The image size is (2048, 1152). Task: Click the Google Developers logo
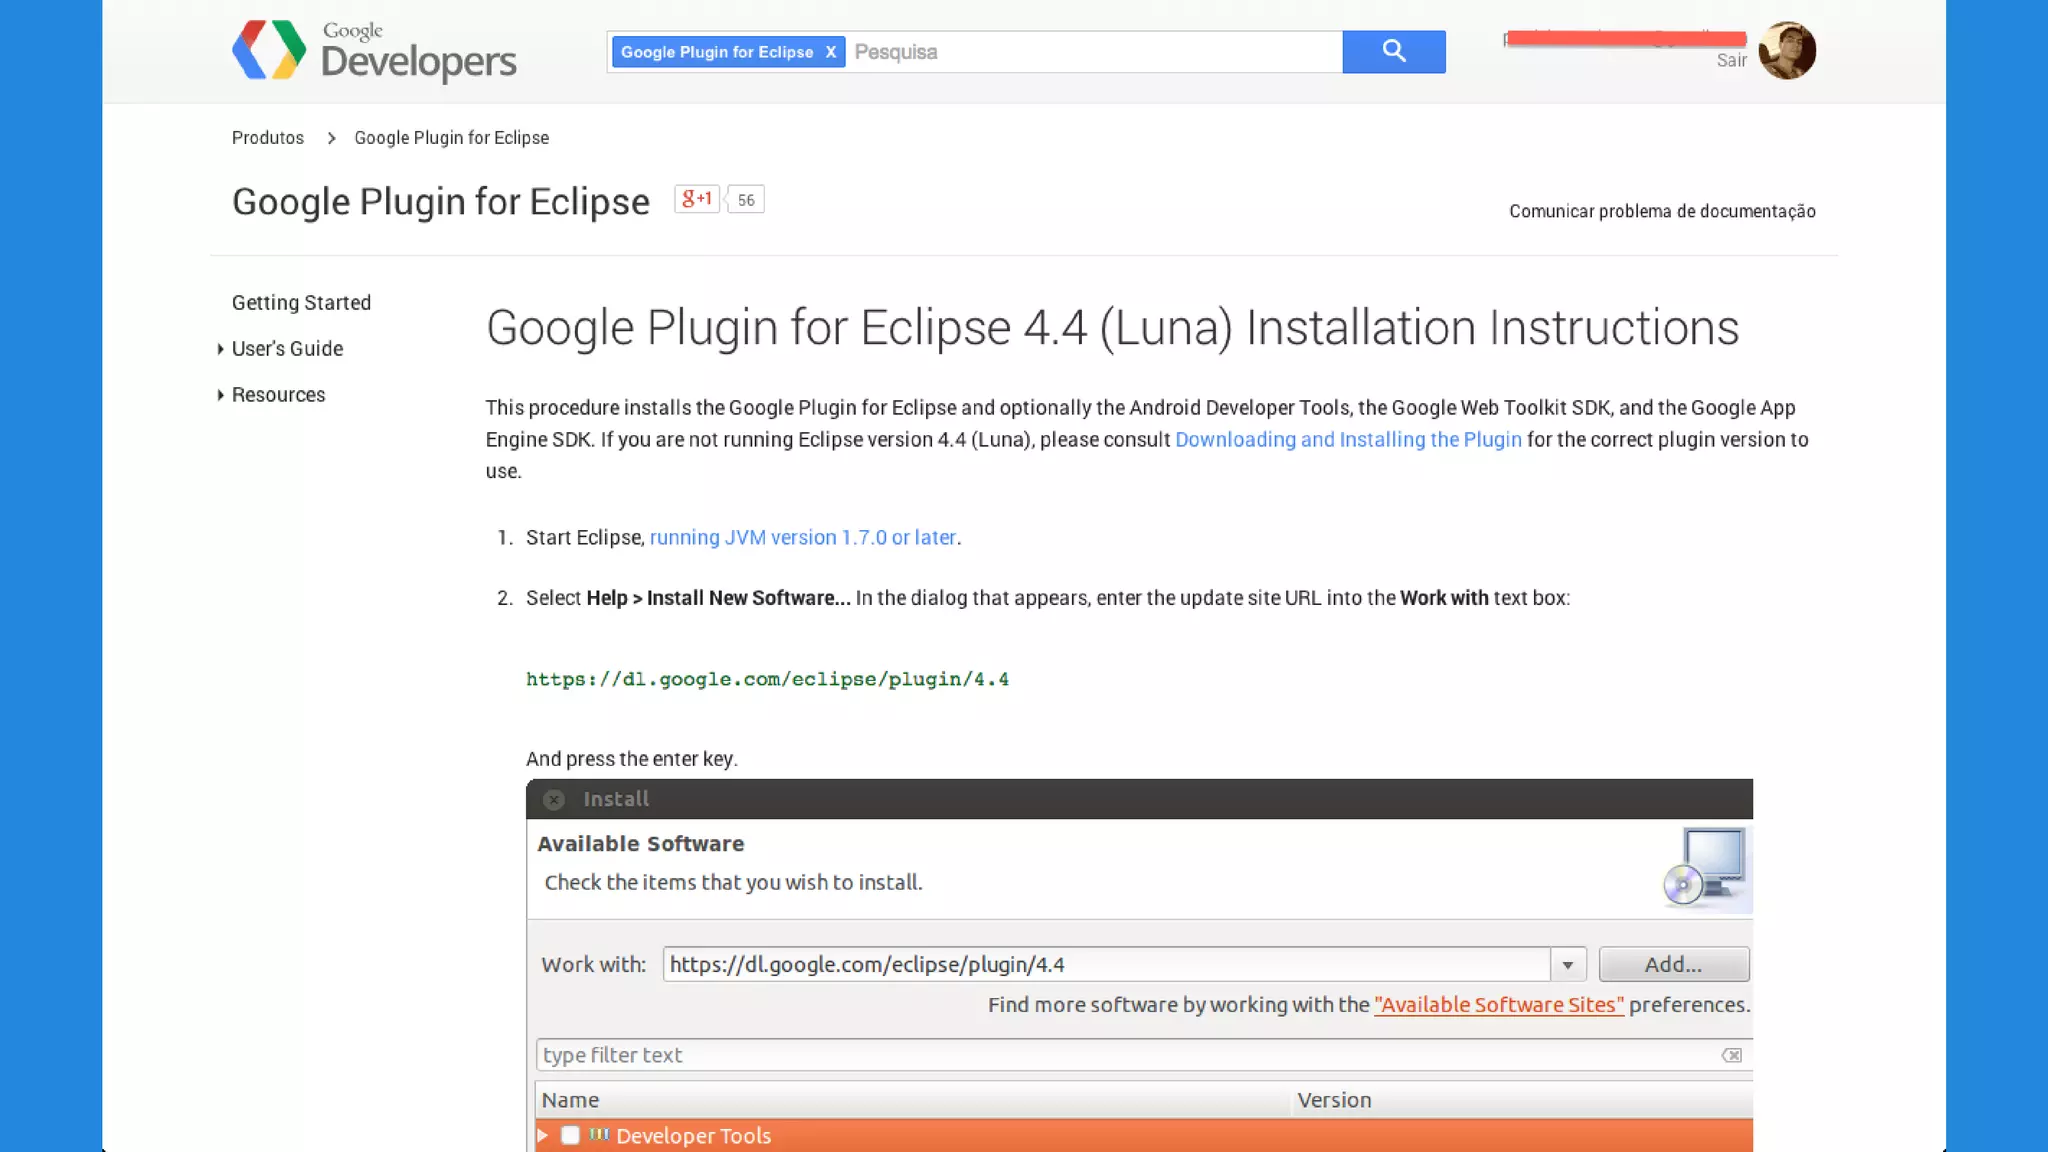[x=373, y=50]
